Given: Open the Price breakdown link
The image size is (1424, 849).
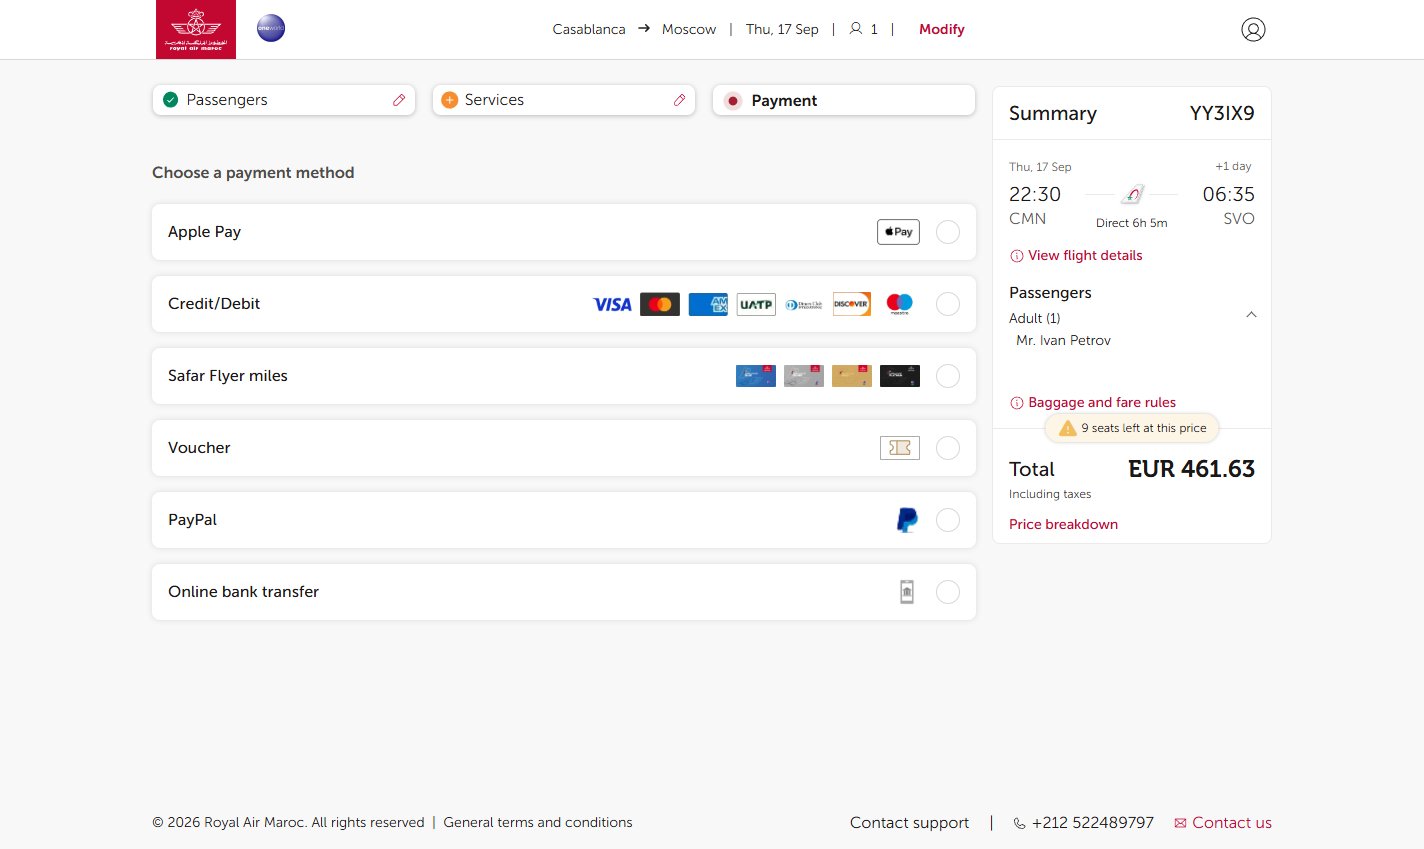Looking at the screenshot, I should pos(1063,524).
